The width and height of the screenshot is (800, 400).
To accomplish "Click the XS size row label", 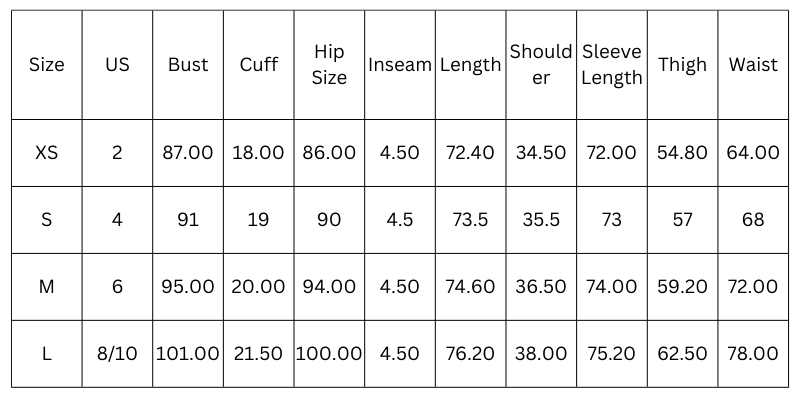I will click(x=47, y=153).
